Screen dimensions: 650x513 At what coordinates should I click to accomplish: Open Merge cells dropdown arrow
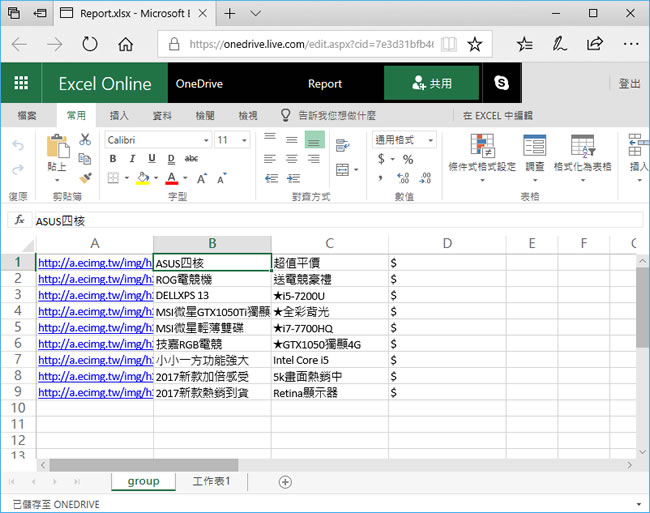pyautogui.click(x=356, y=169)
